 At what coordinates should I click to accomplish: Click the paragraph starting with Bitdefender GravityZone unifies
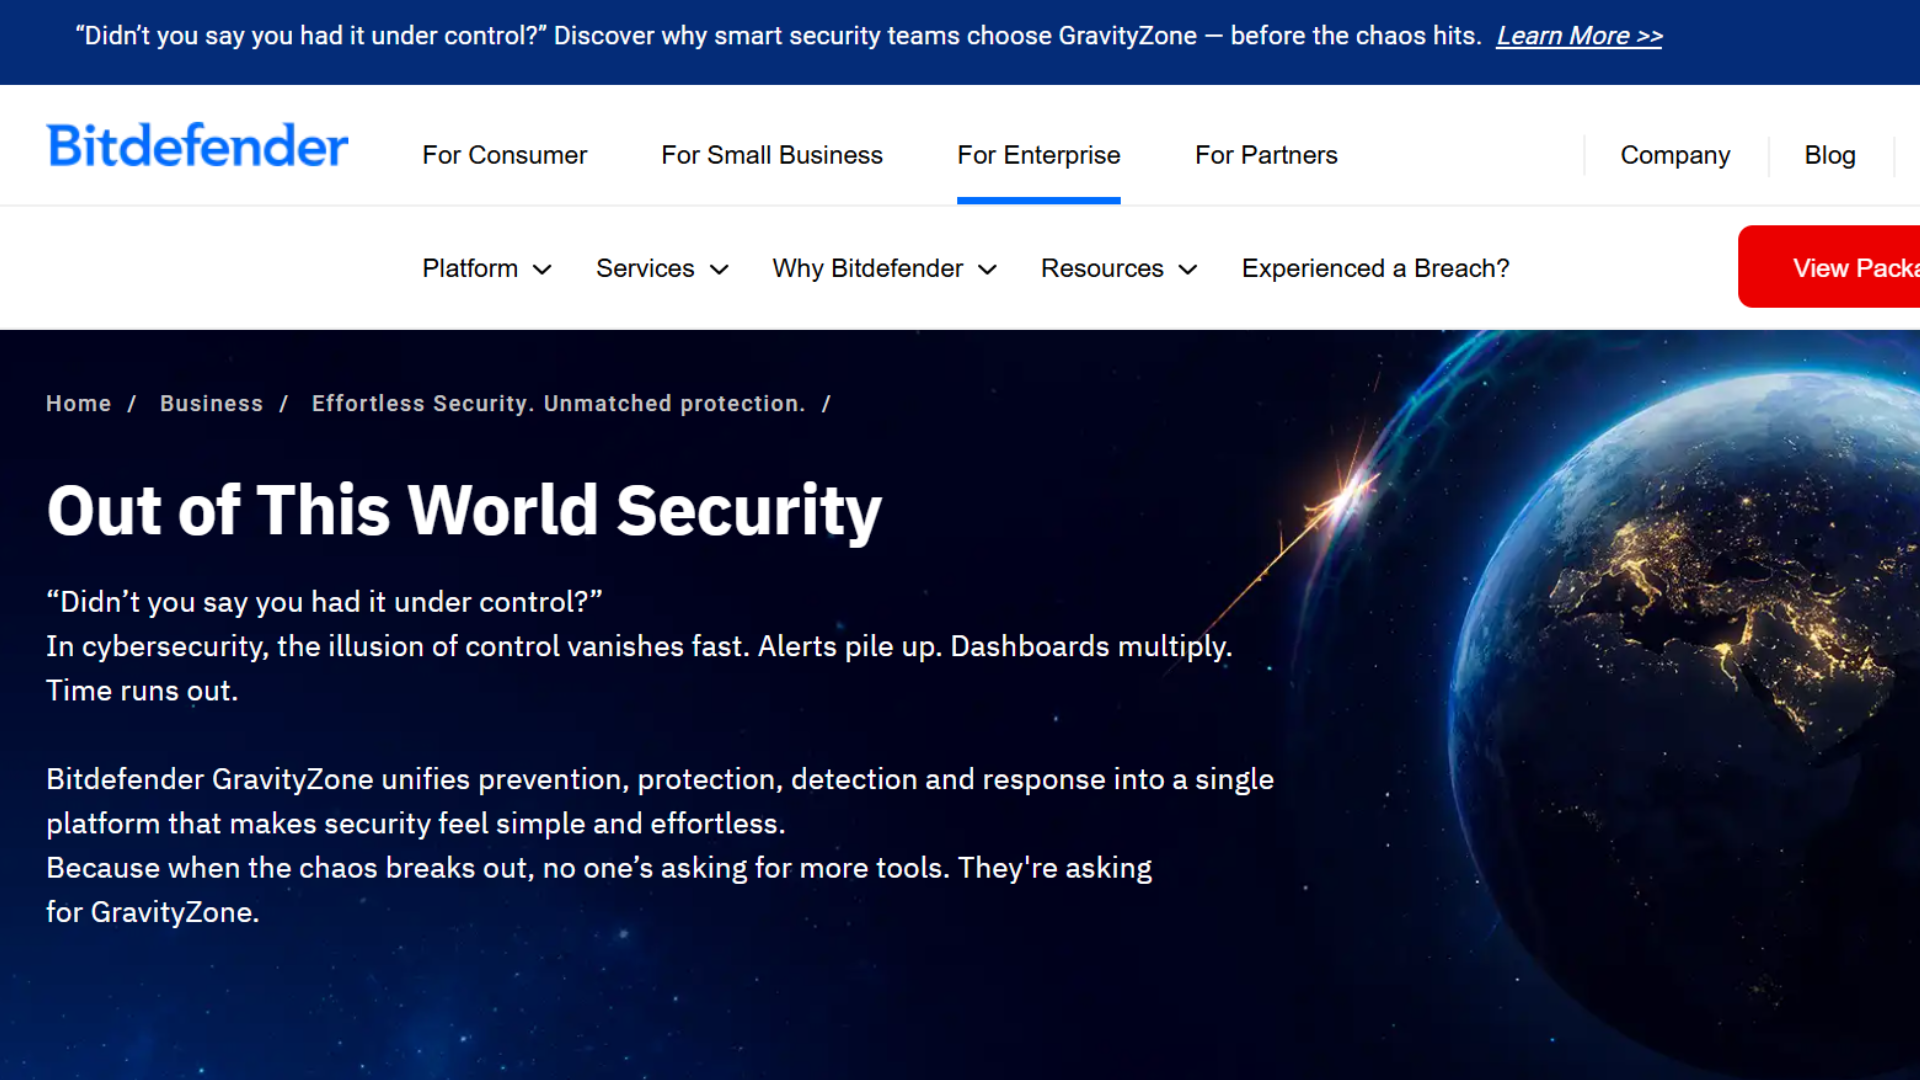(x=660, y=801)
